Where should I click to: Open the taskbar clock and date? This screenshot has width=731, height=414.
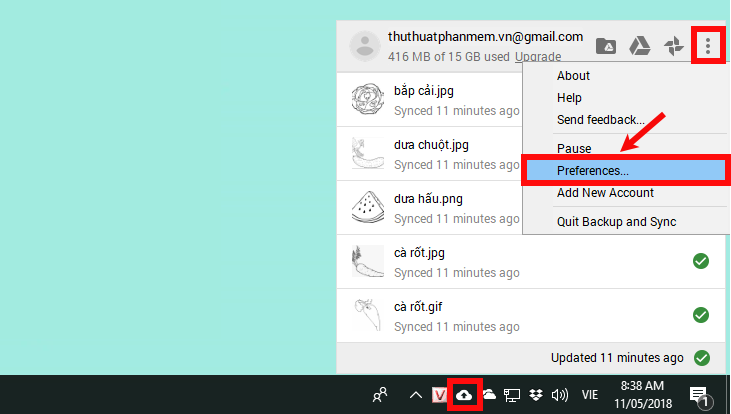642,394
